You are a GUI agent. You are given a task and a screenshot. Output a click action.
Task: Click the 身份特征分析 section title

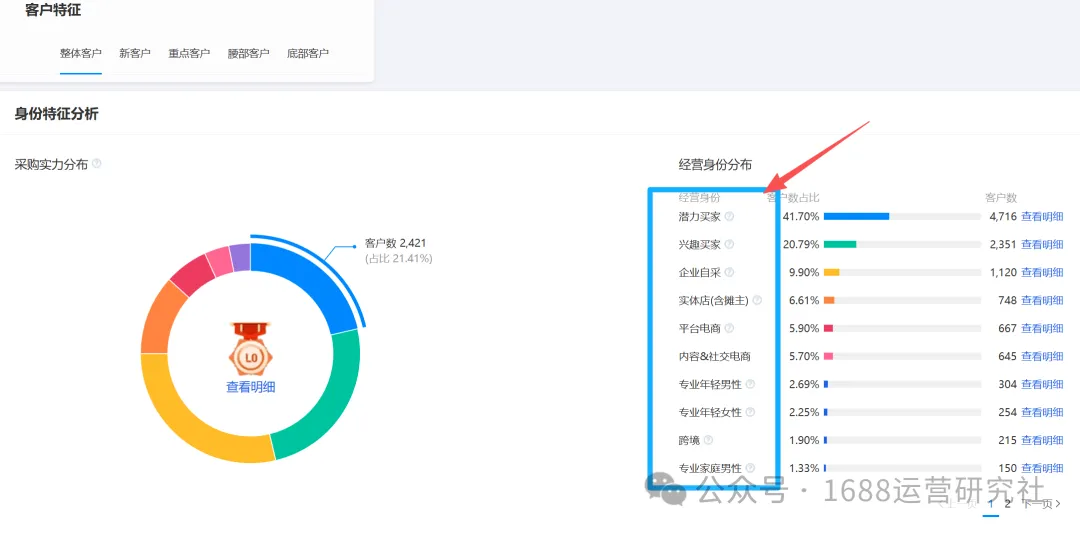pos(56,114)
